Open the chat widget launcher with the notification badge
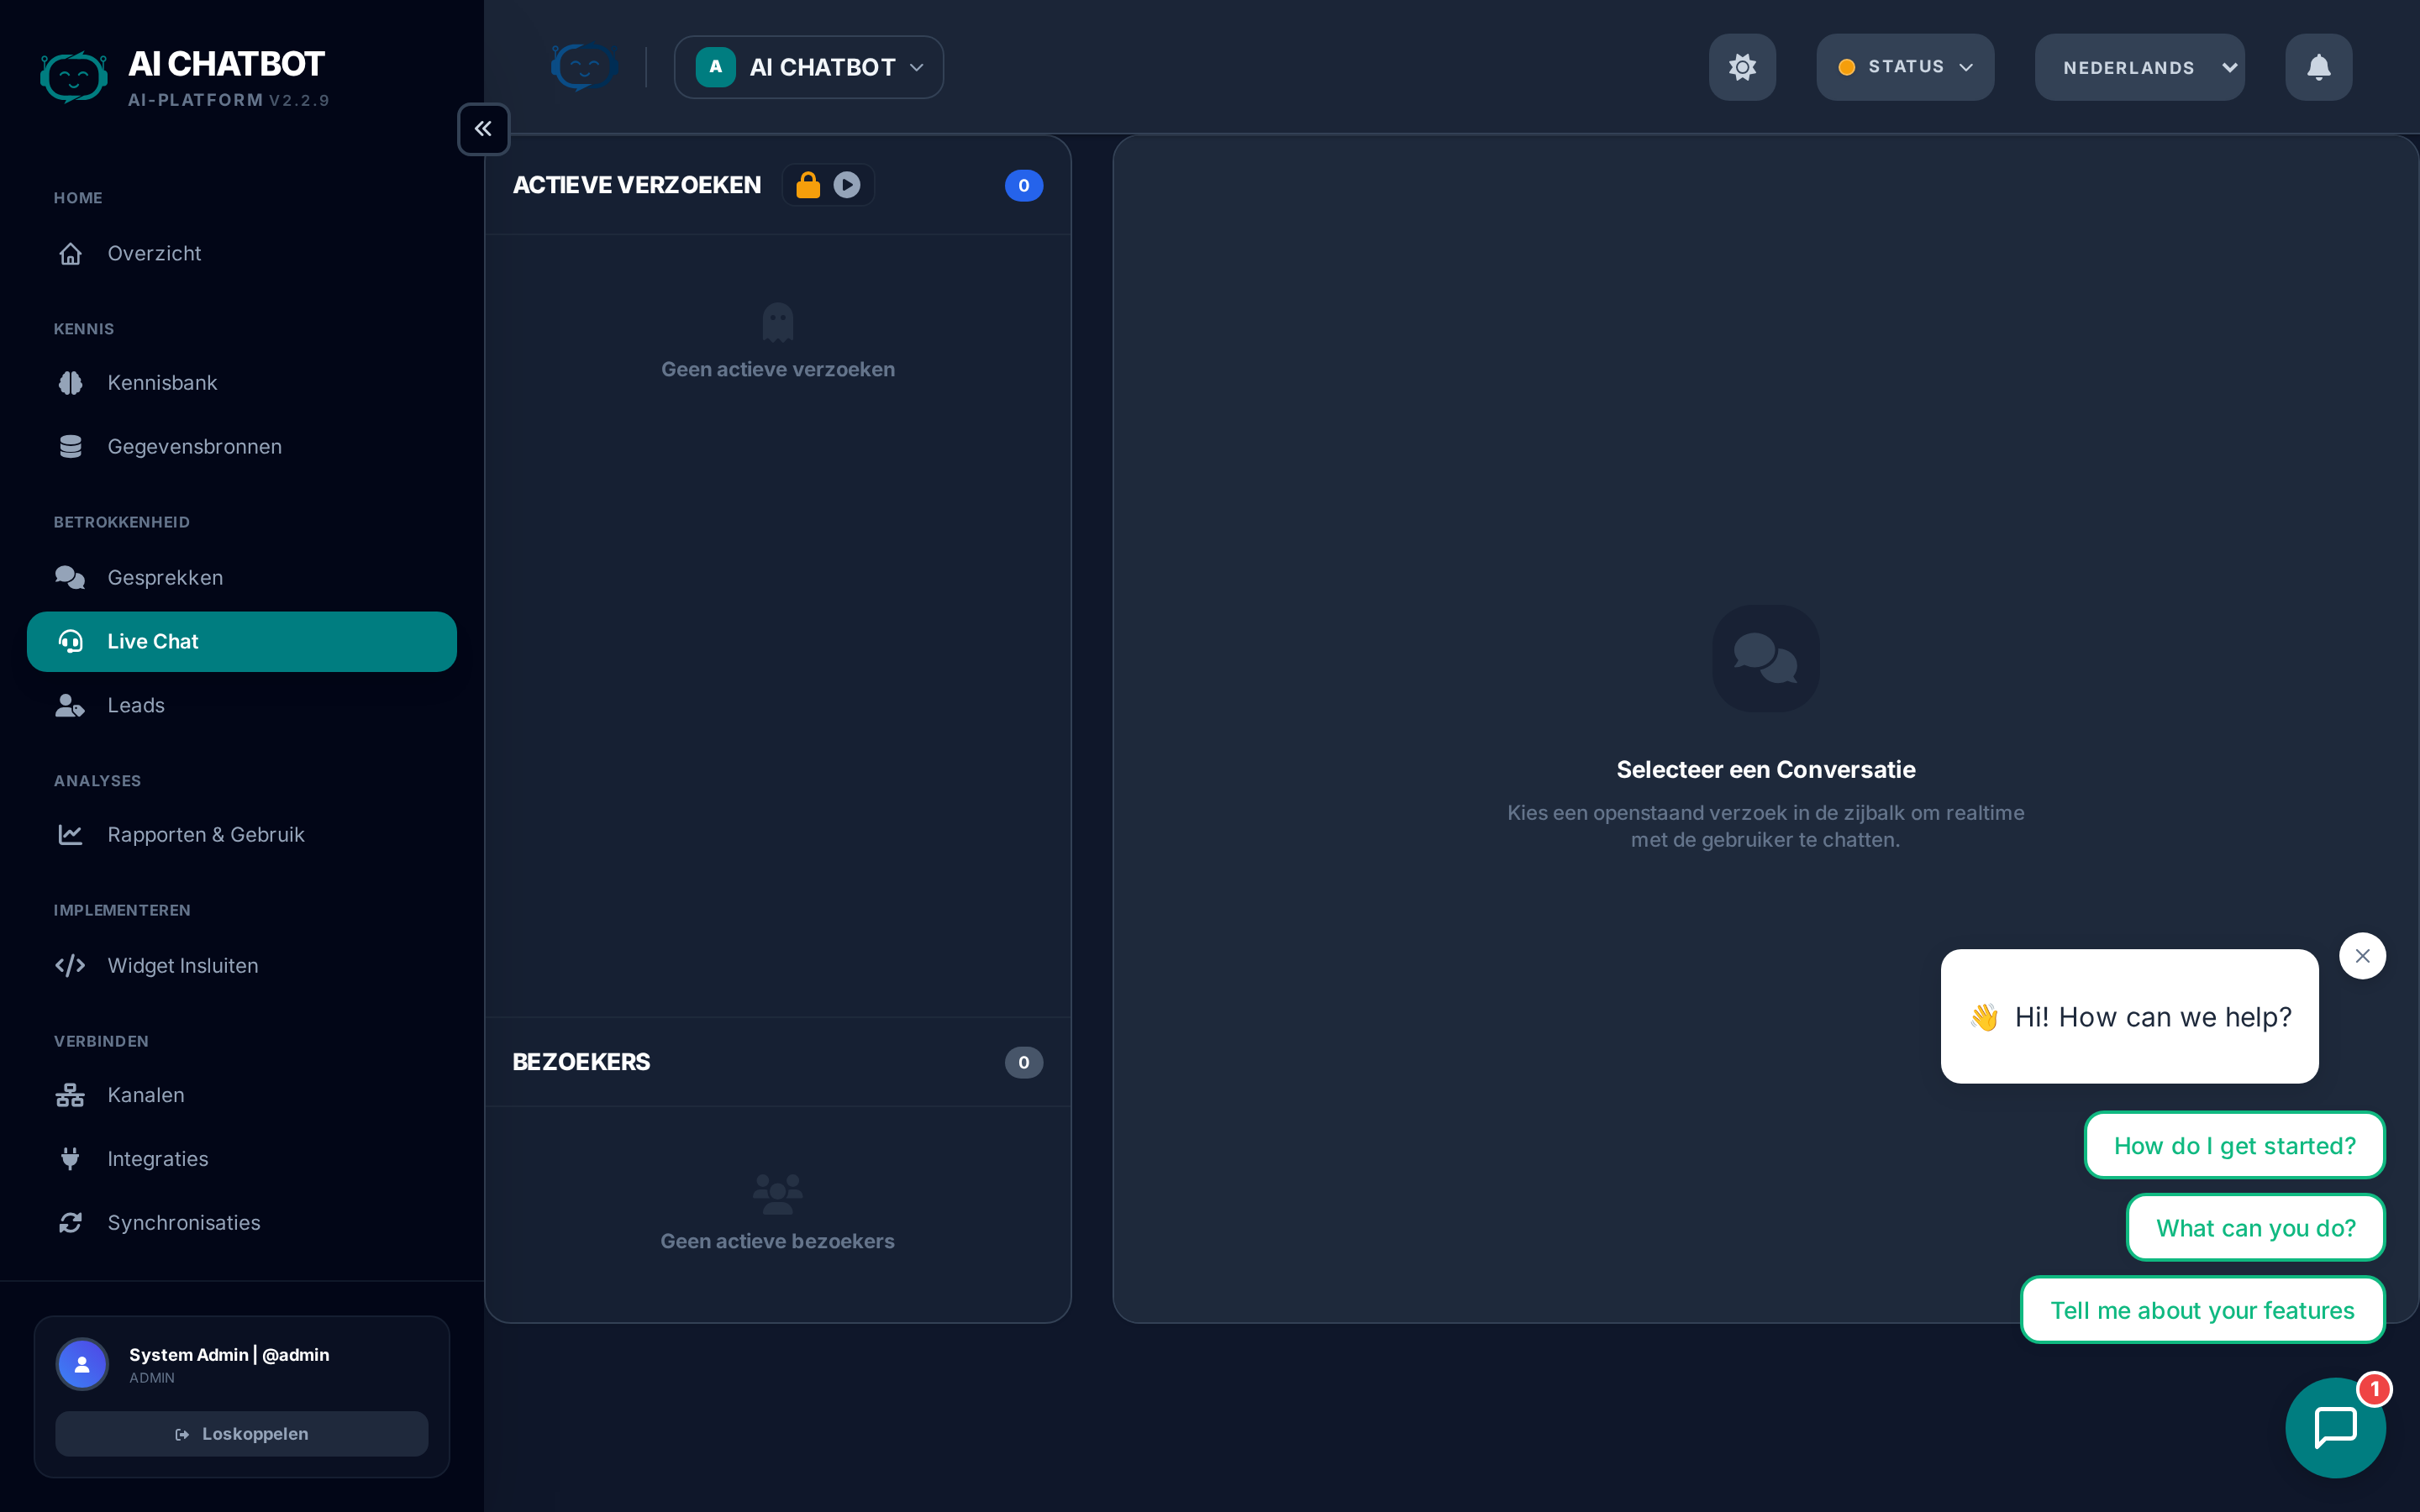Screen dimensions: 2420x1512 [2336, 1427]
